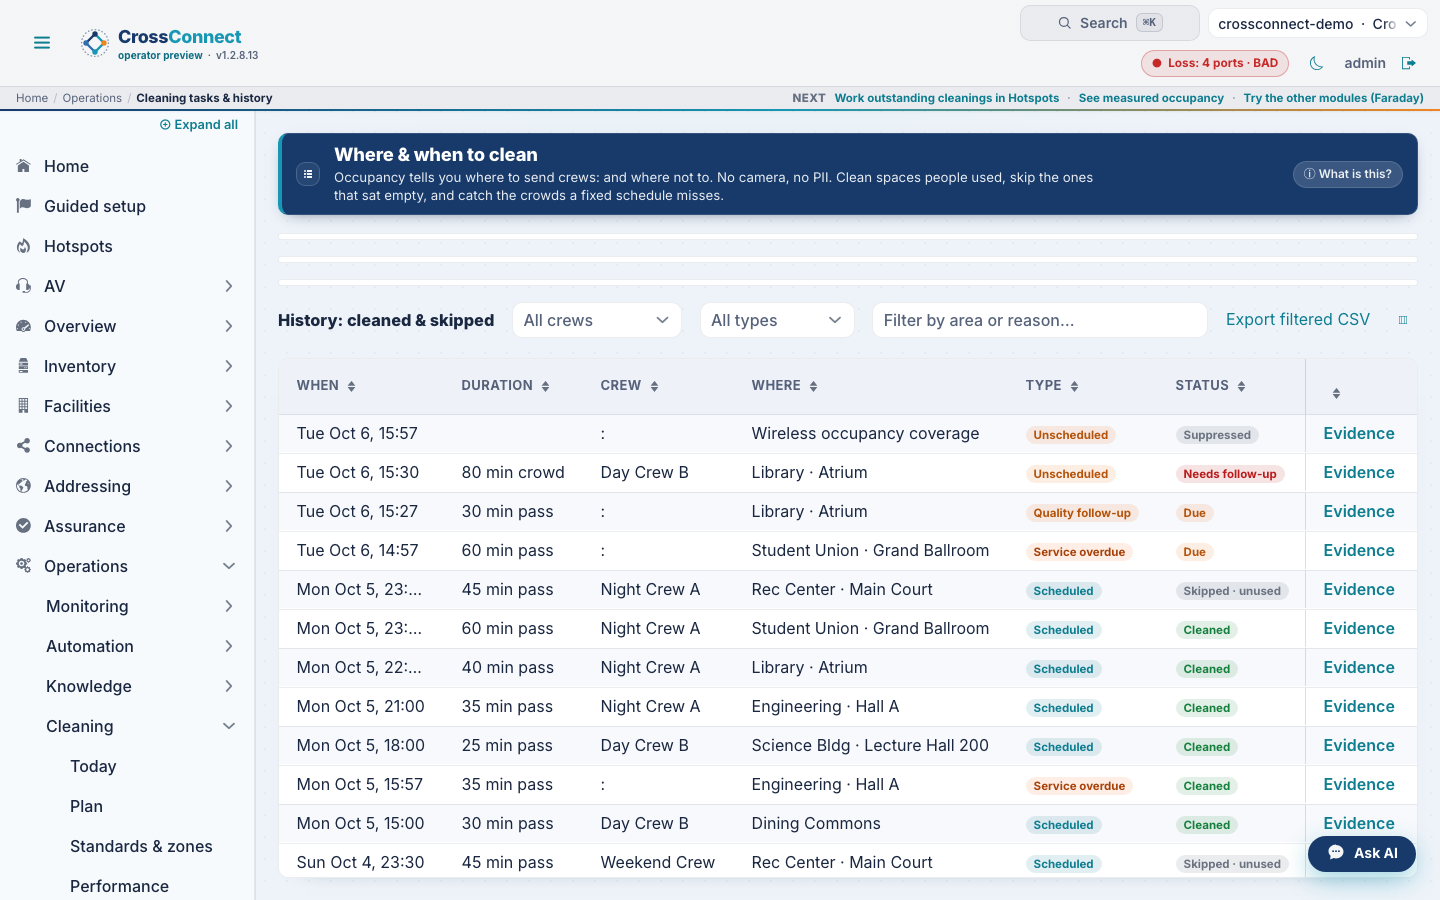This screenshot has width=1440, height=900.
Task: Open the Plan cleaning page
Action: coord(86,806)
